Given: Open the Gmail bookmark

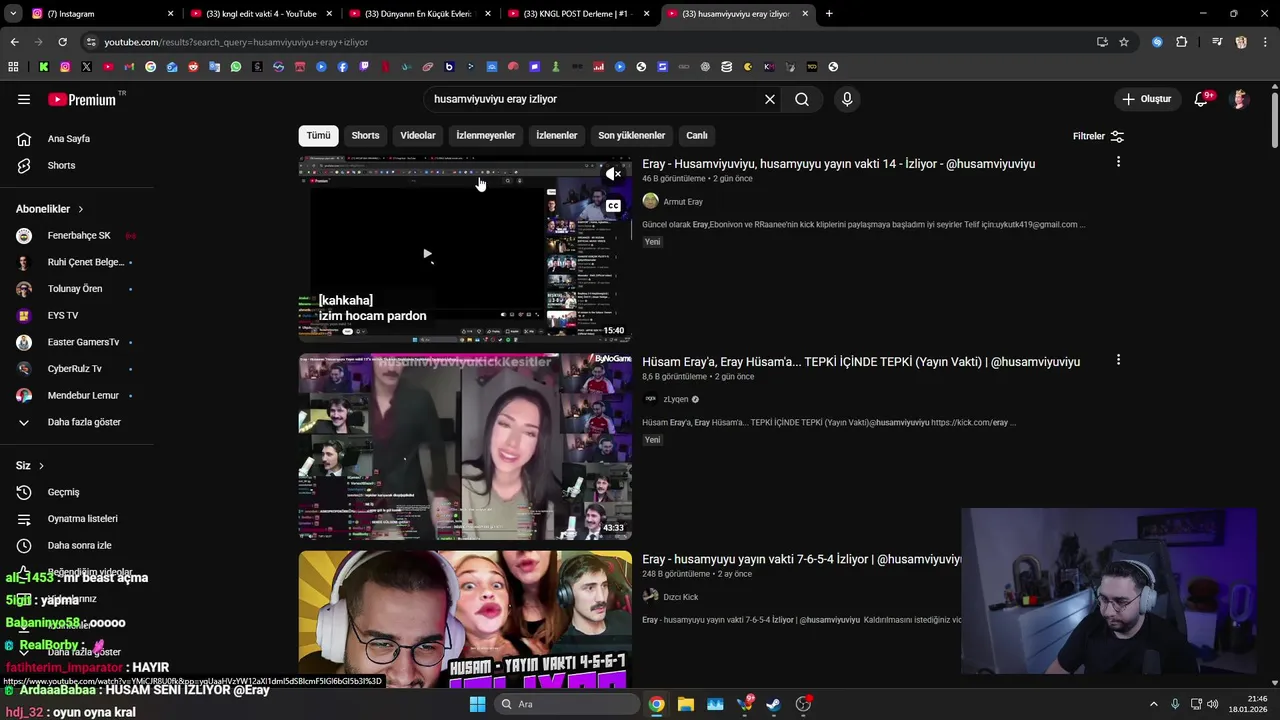Looking at the screenshot, I should (x=129, y=67).
